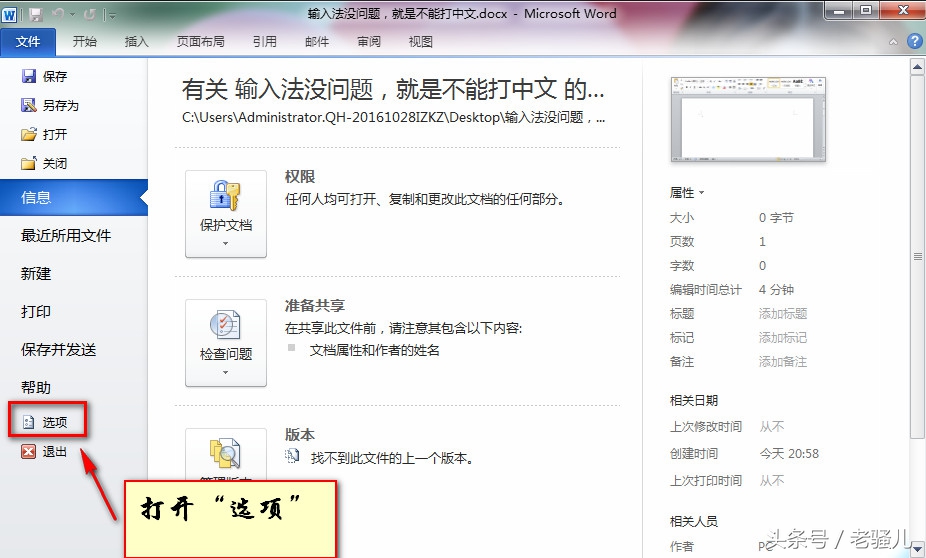Click the version document icon beside 找不到此文件的上一个版本

[292, 456]
